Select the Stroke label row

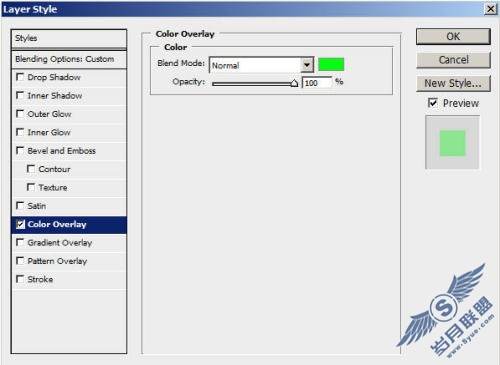[69, 279]
